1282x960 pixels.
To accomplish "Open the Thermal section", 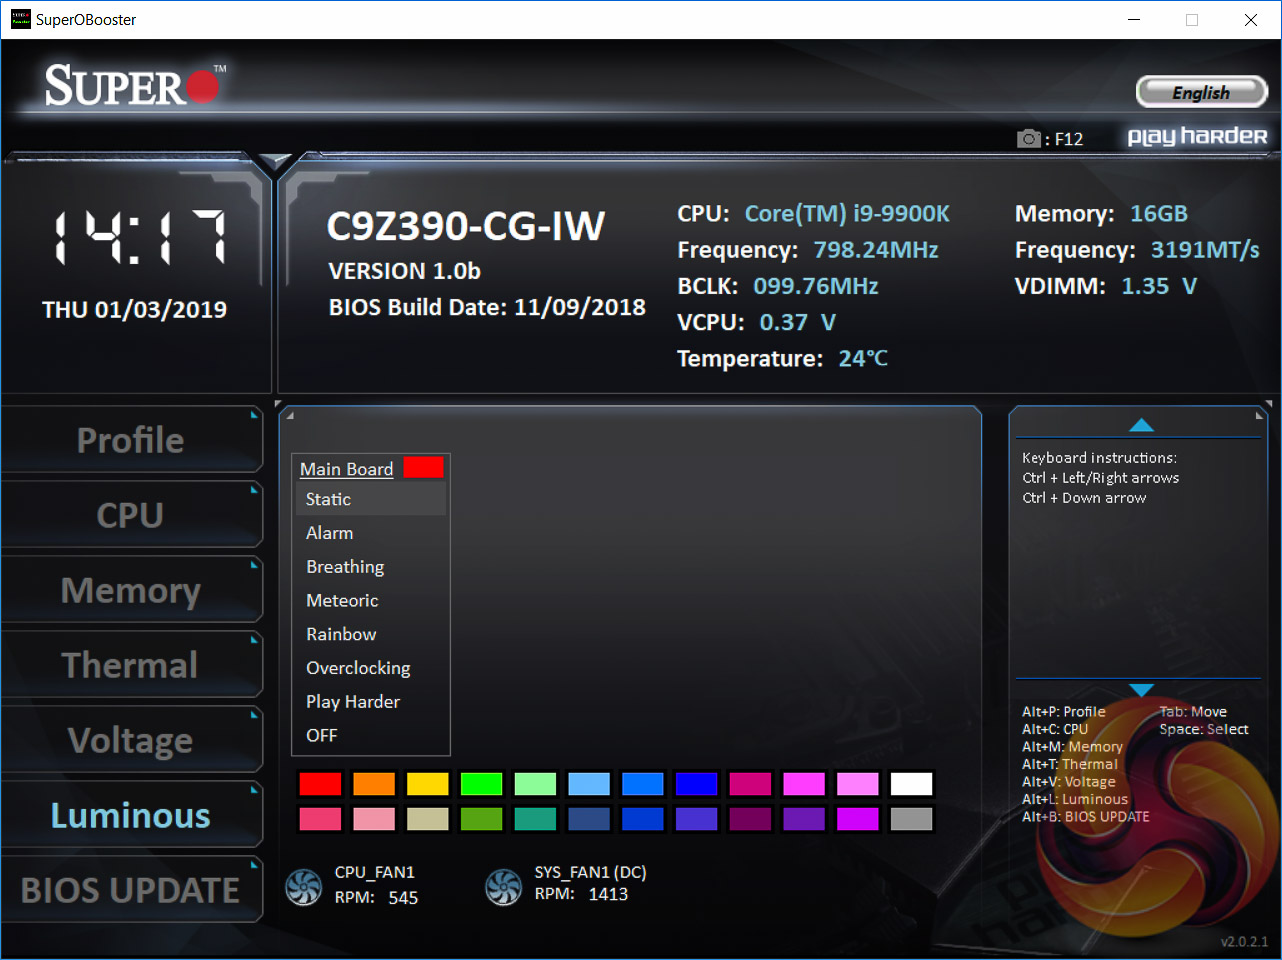I will [131, 665].
